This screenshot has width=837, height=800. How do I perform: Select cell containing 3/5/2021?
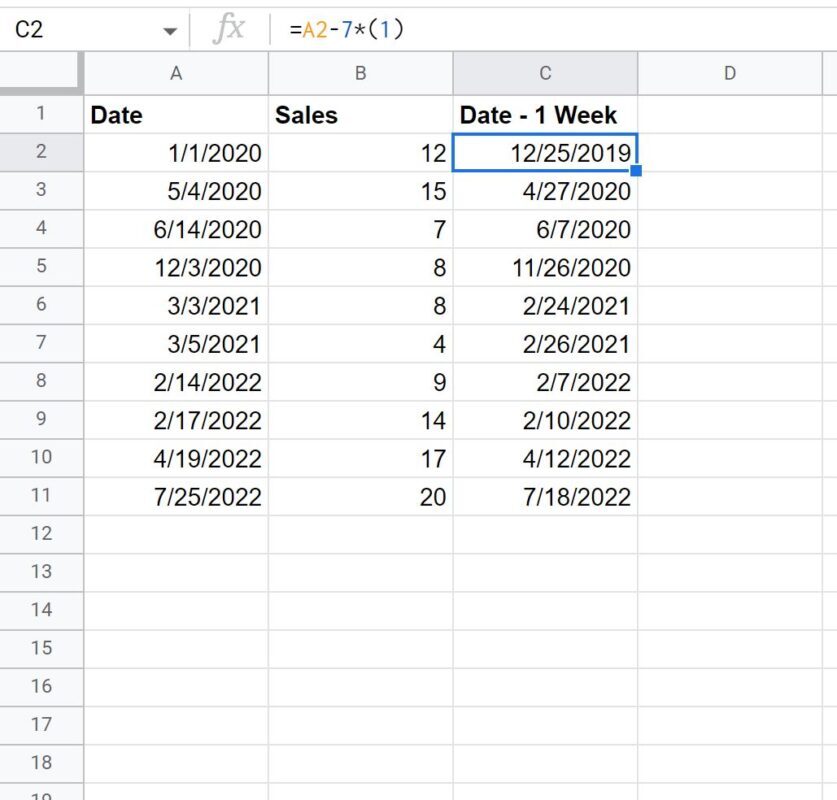tap(176, 344)
